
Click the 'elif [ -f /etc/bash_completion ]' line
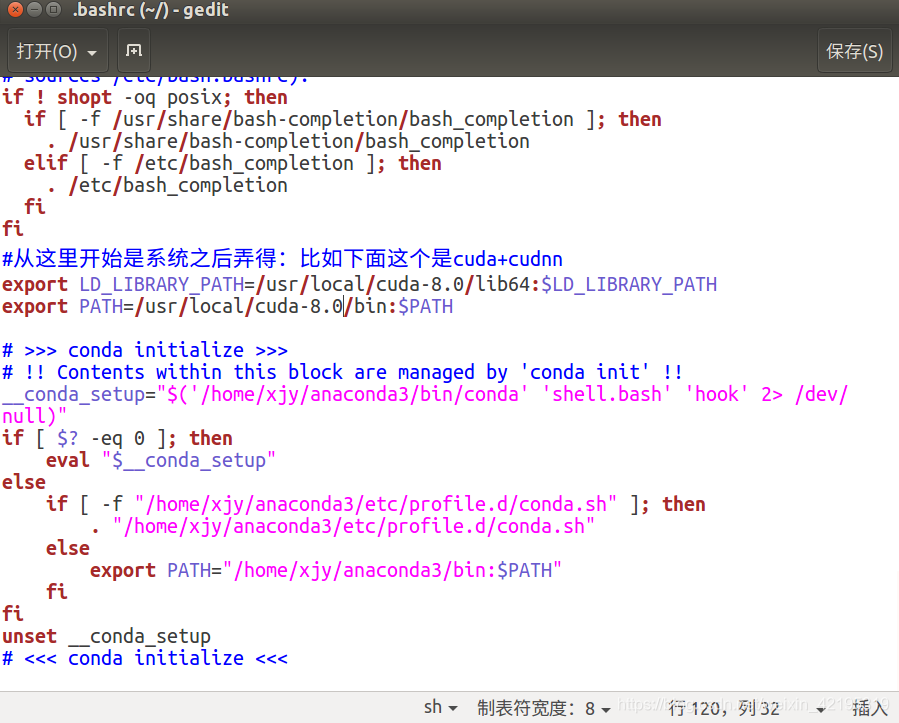(x=233, y=163)
